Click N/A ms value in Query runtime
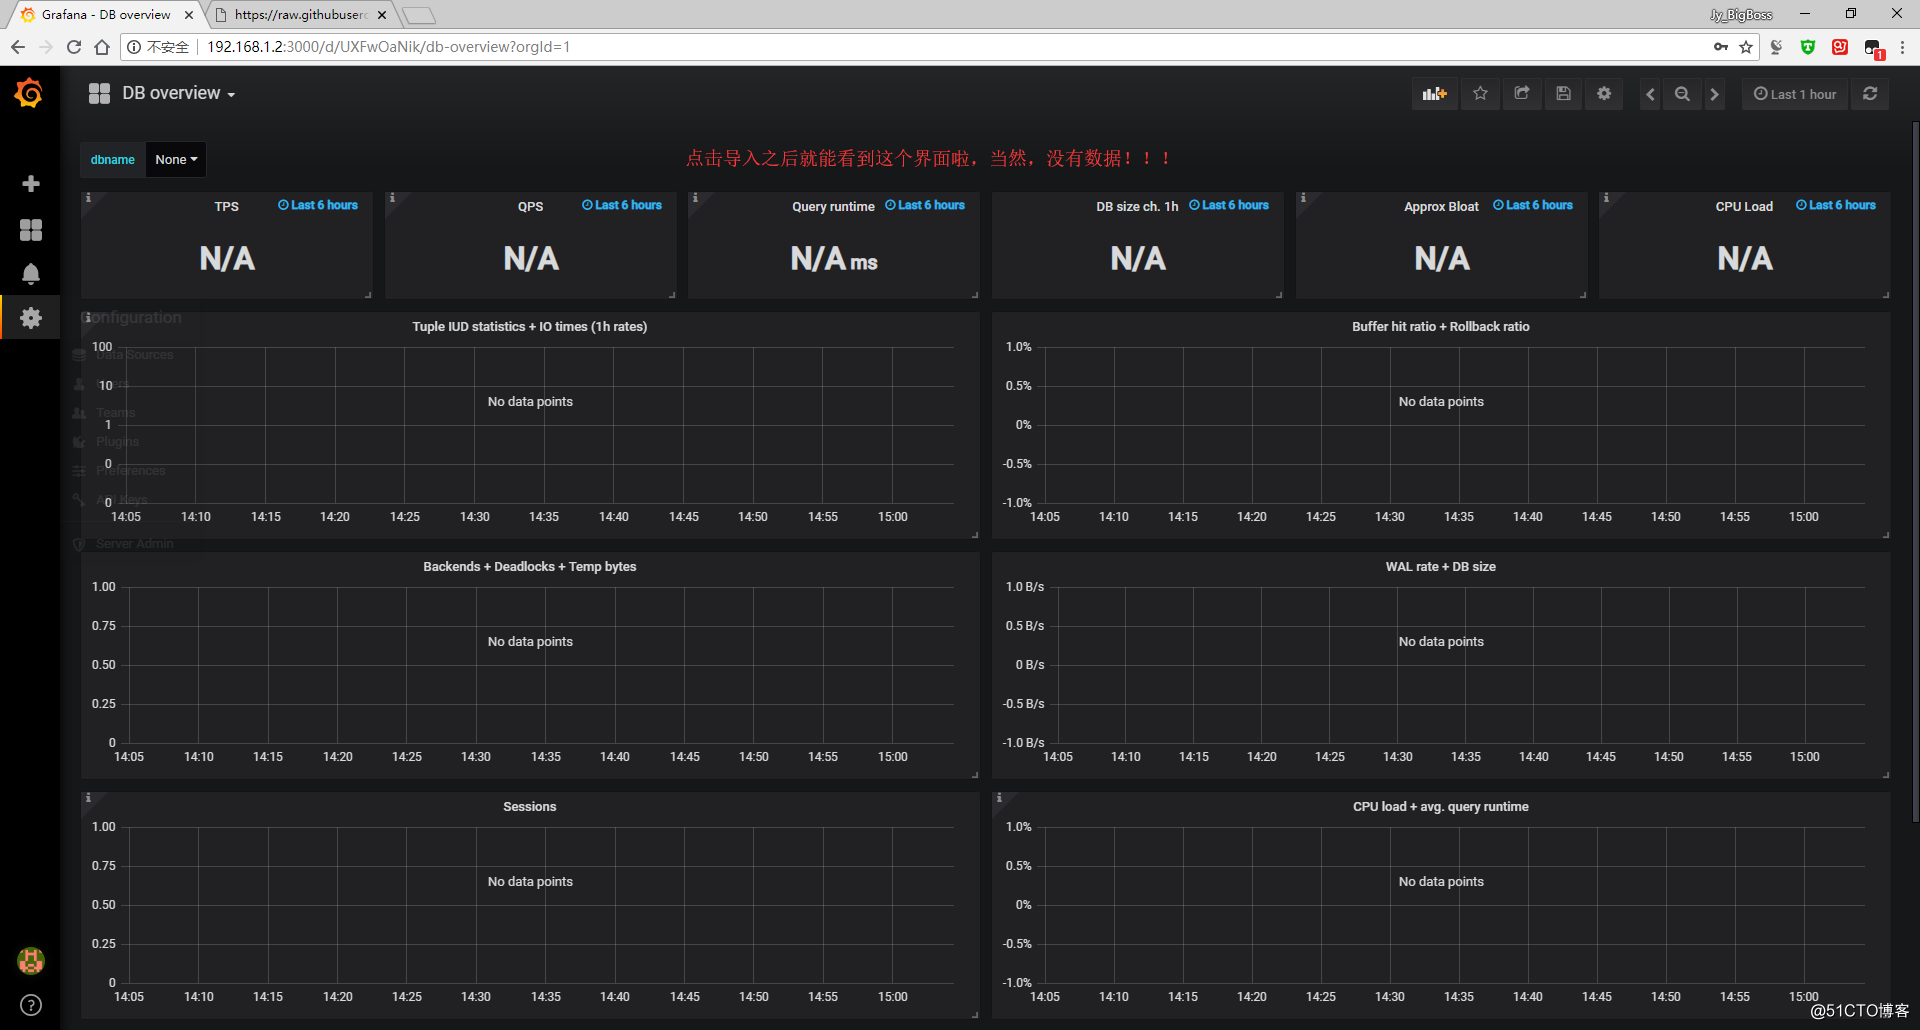 pos(834,259)
